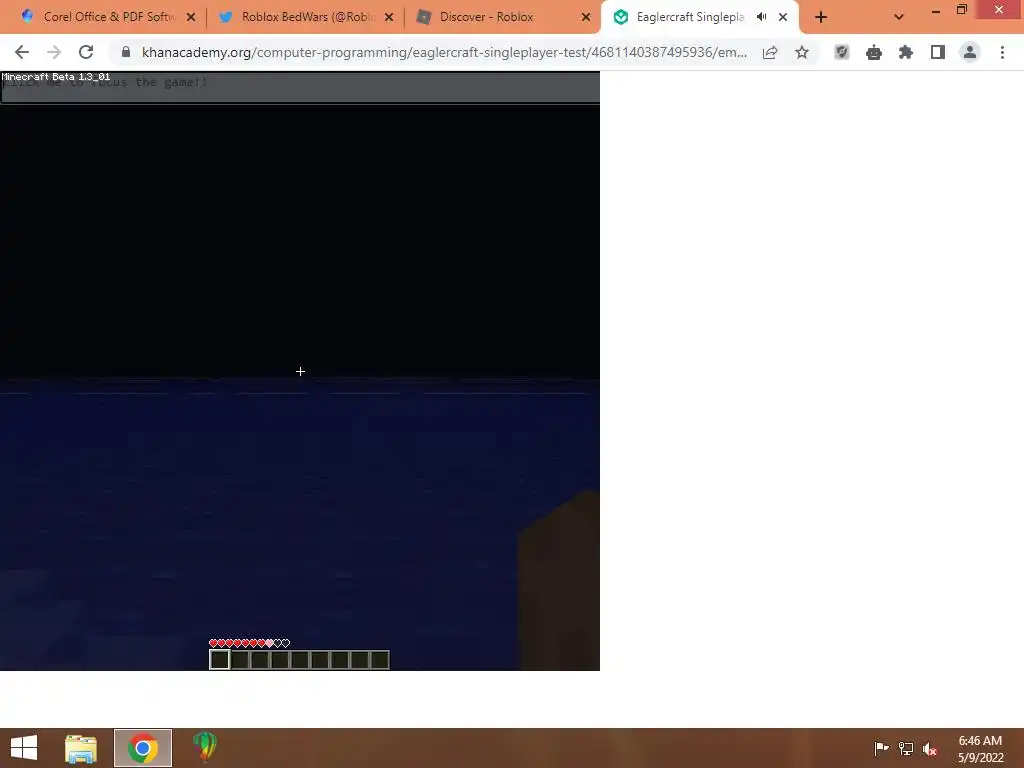Open File Explorer from the taskbar

(x=81, y=748)
